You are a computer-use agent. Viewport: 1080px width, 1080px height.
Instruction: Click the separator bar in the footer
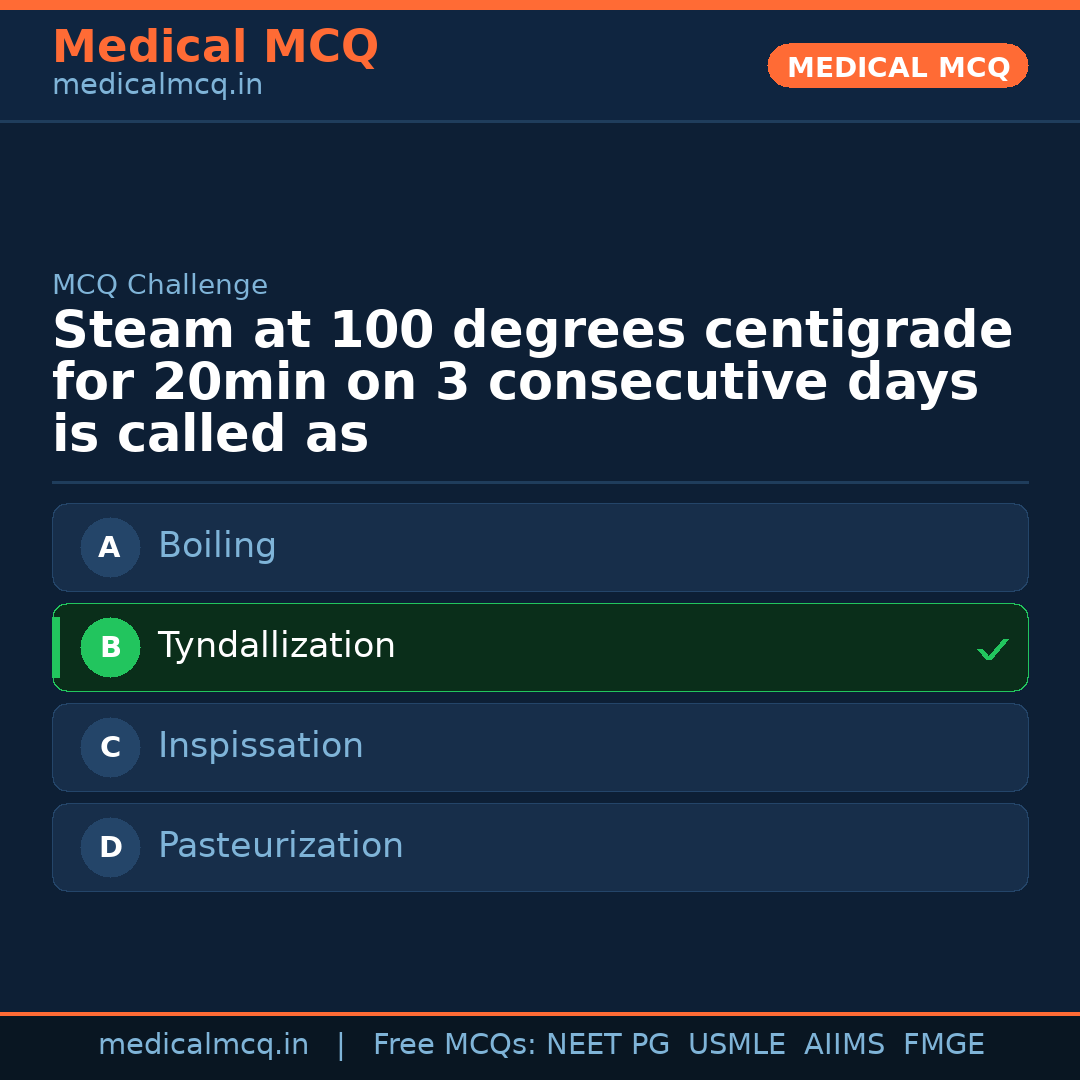[341, 1044]
